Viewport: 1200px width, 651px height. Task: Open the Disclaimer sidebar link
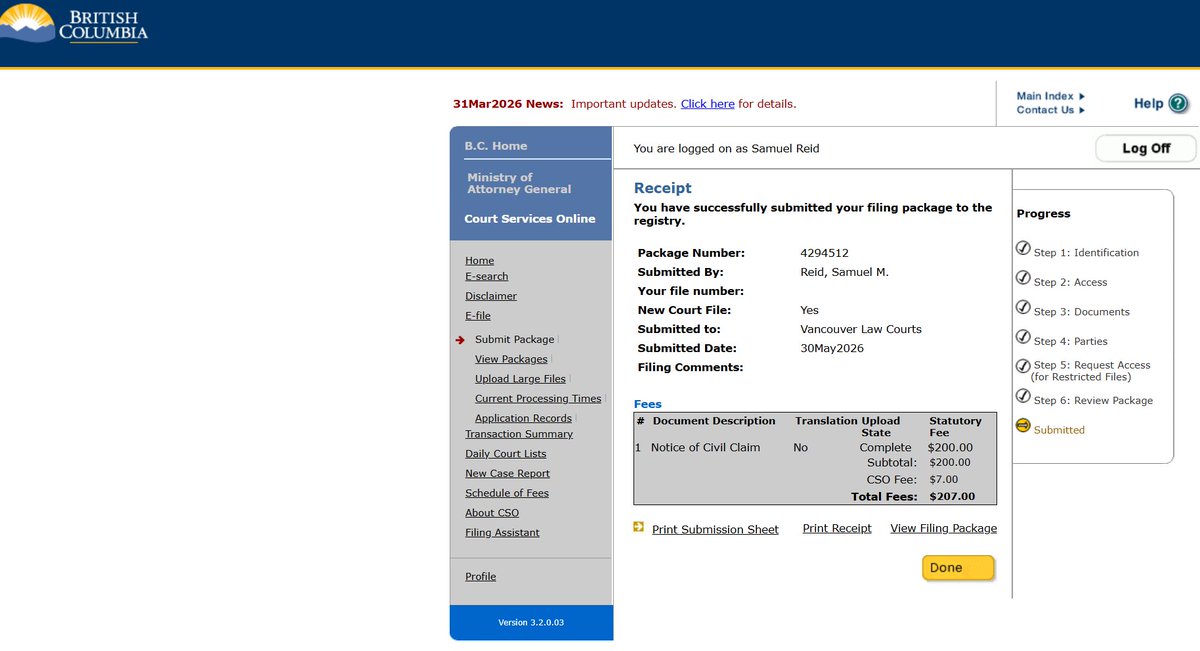tap(491, 296)
